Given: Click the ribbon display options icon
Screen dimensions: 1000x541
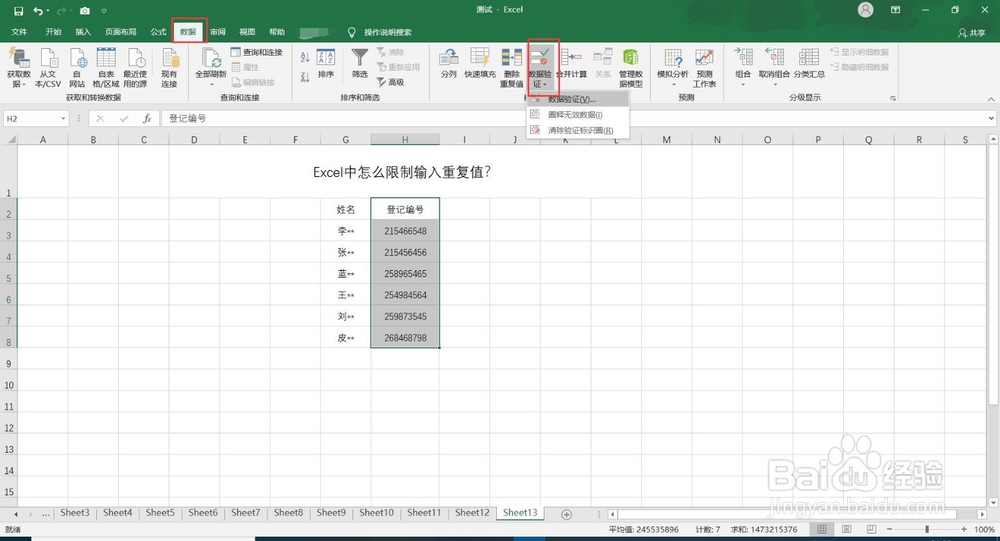Looking at the screenshot, I should tap(895, 10).
